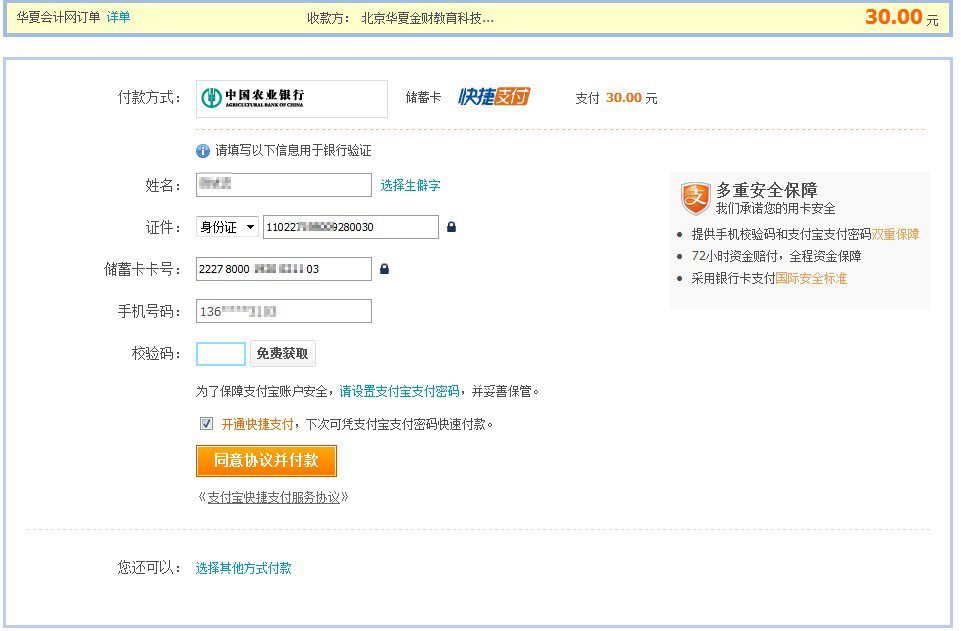Focus the 校验码 verification code field
The image size is (961, 631).
click(221, 354)
